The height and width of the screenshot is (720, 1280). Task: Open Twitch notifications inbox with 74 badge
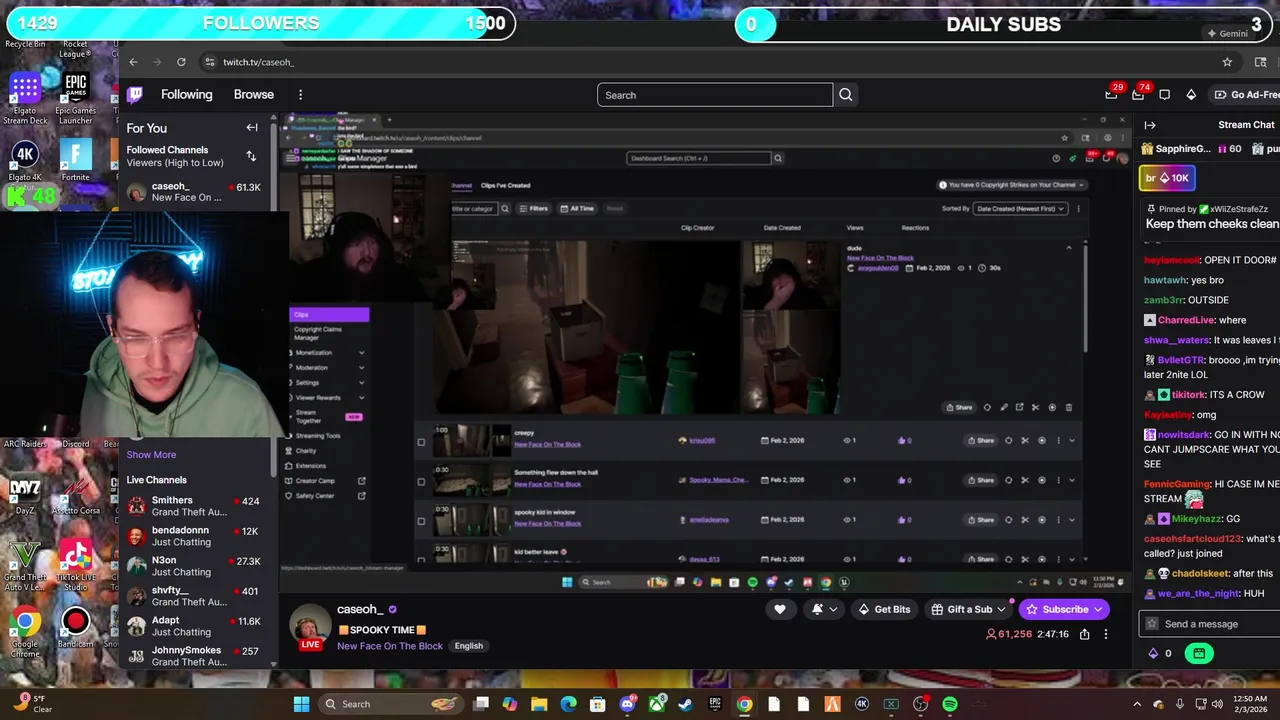click(x=1138, y=95)
